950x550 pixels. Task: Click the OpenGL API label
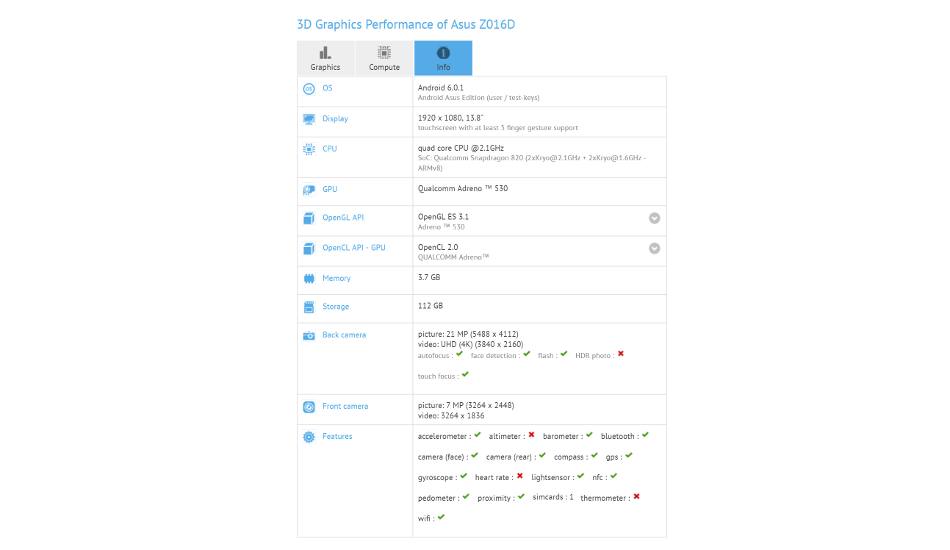click(x=343, y=217)
